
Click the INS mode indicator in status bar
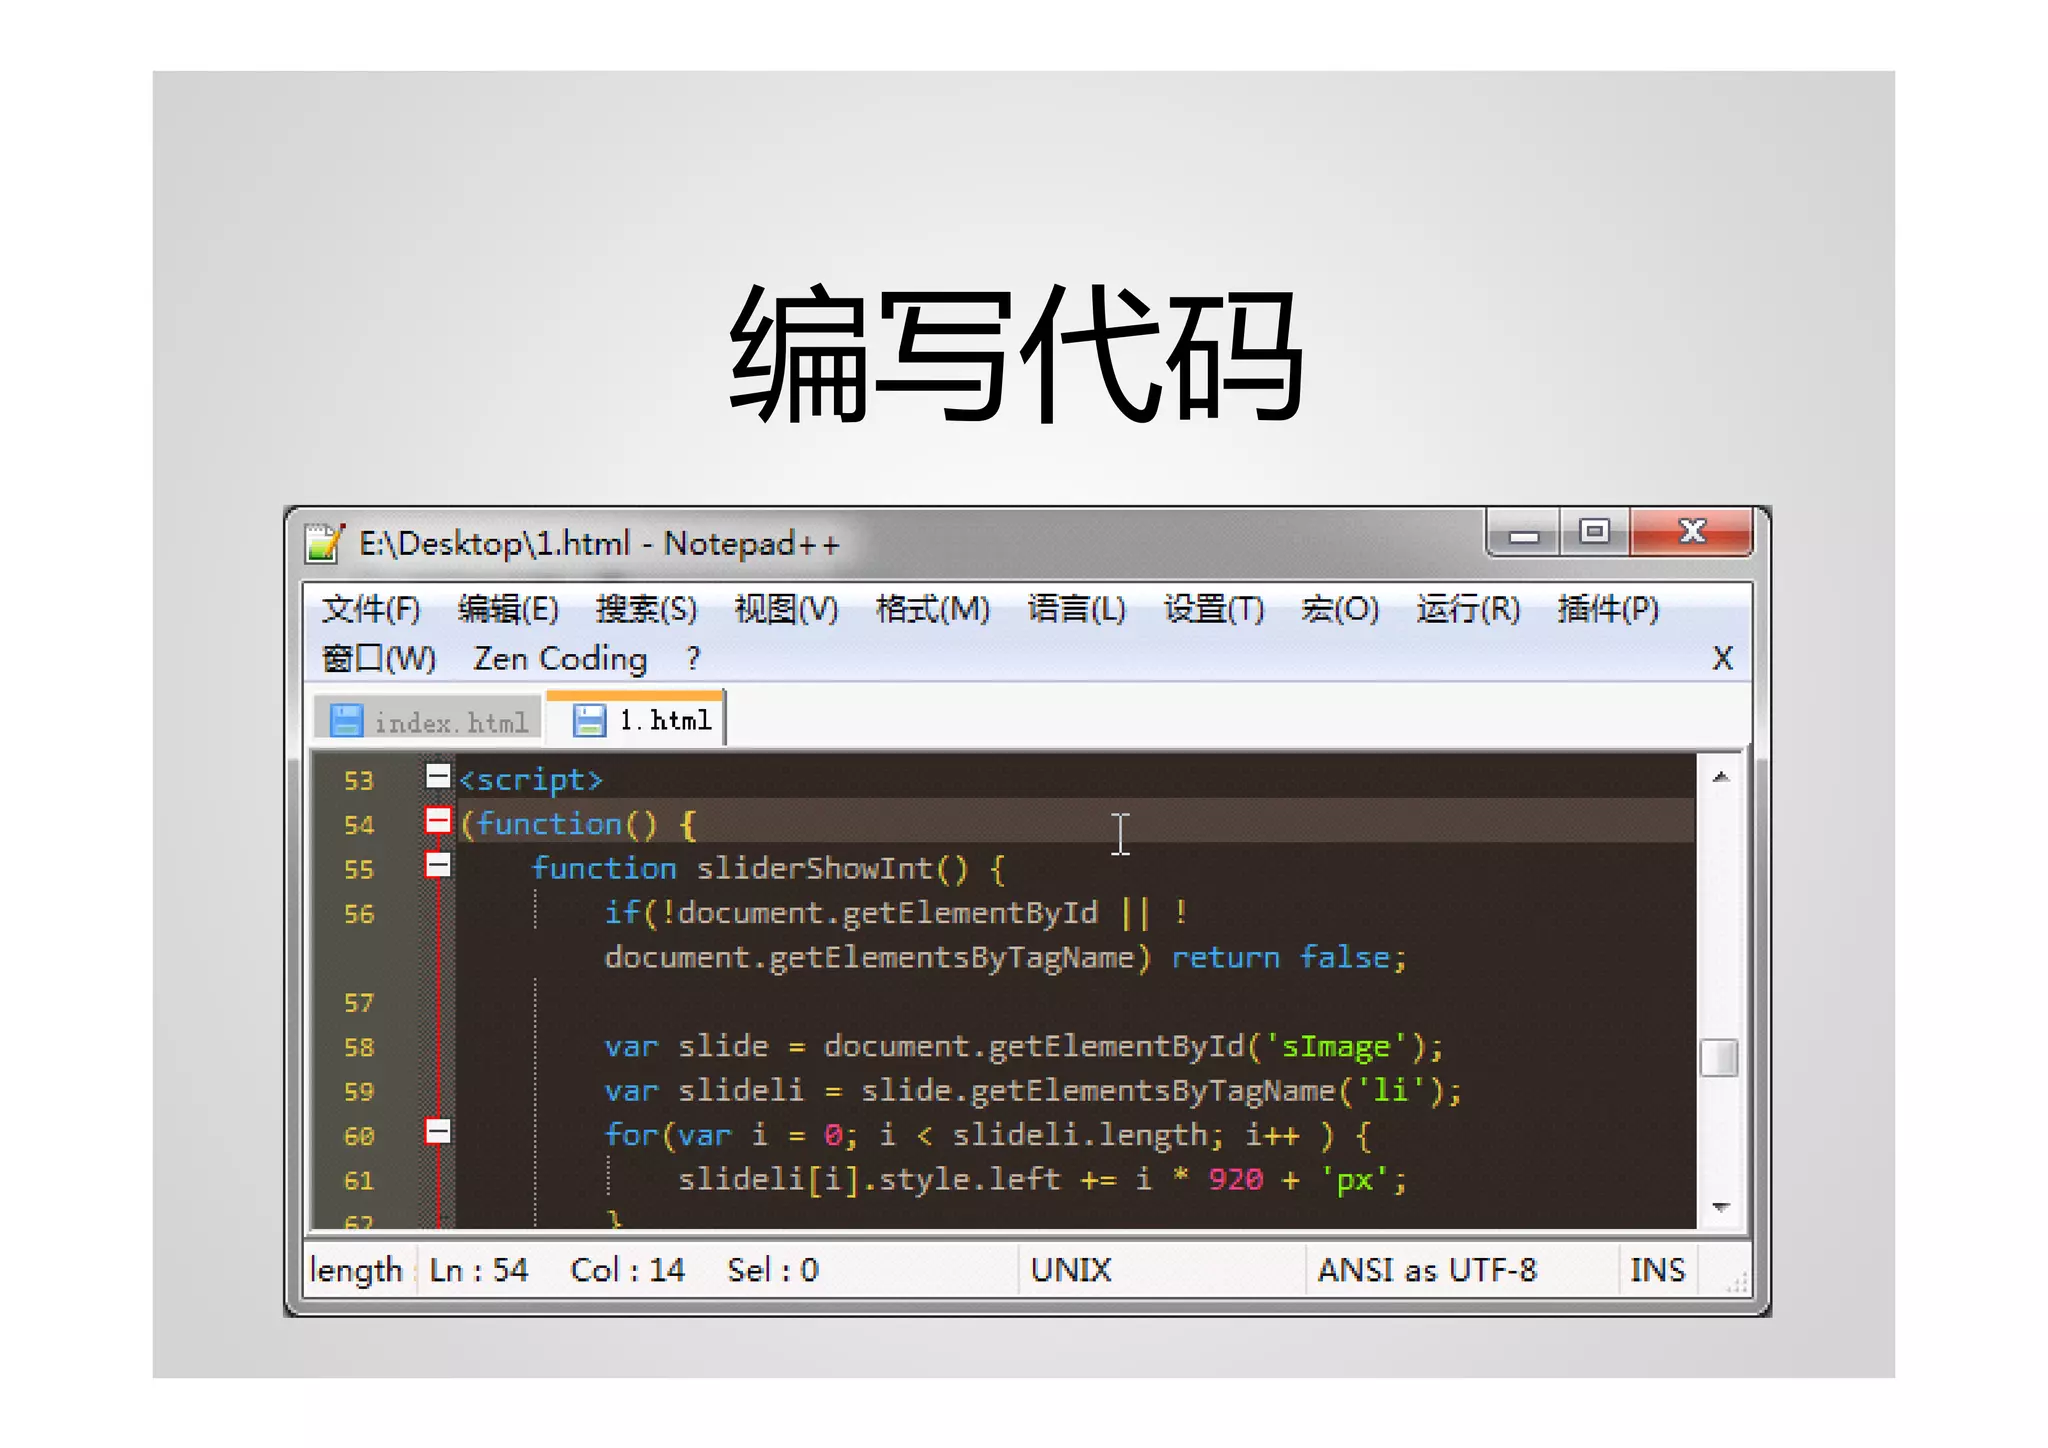click(1657, 1270)
